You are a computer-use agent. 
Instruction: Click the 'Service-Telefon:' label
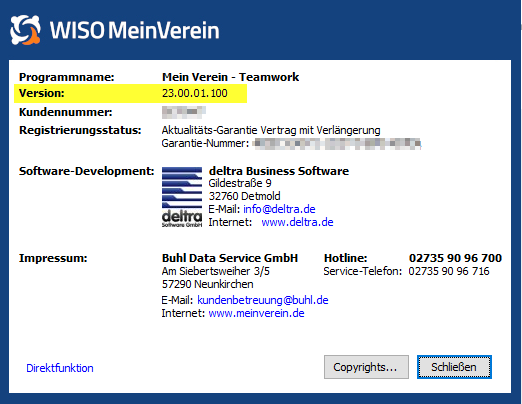363,271
